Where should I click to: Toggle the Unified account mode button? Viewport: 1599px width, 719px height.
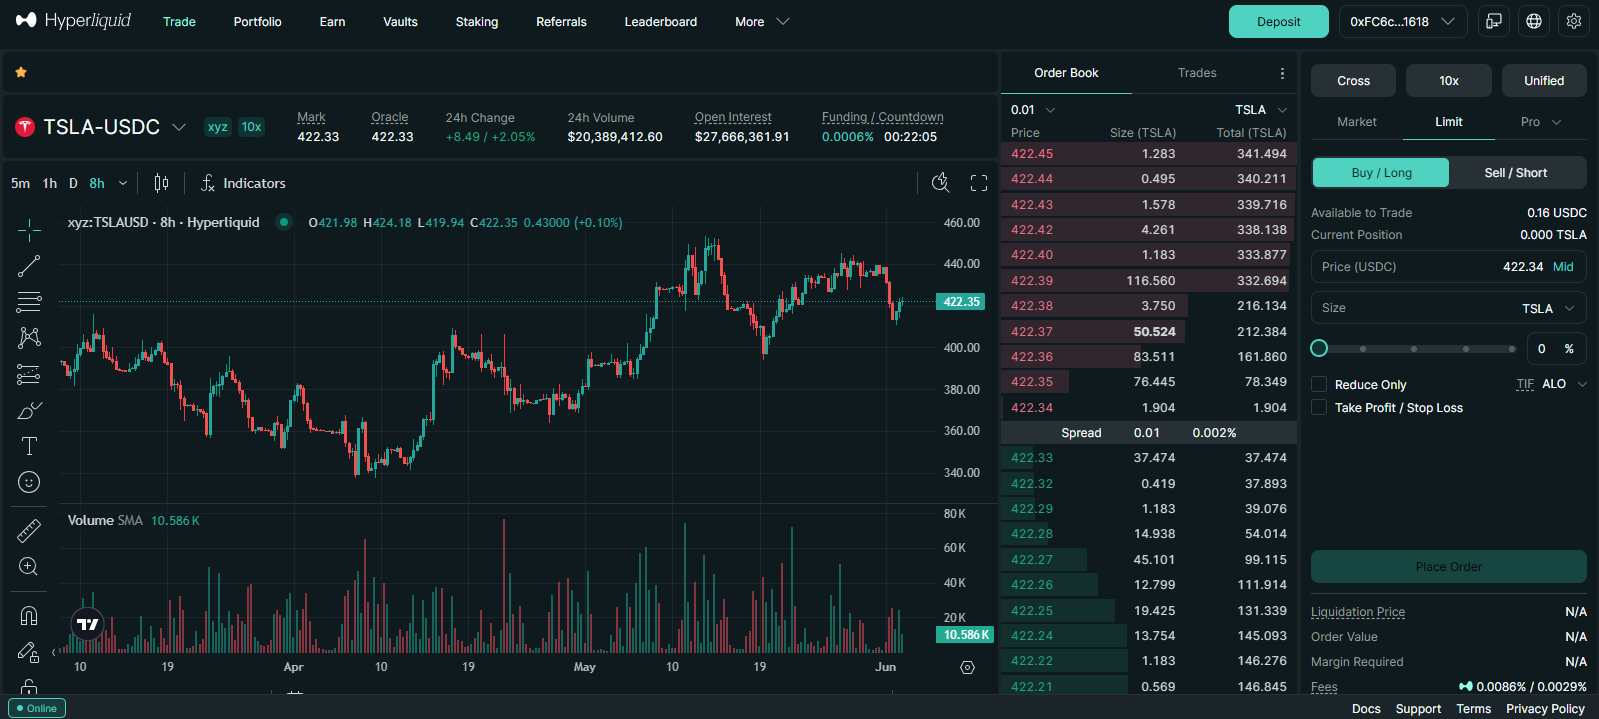(x=1544, y=81)
